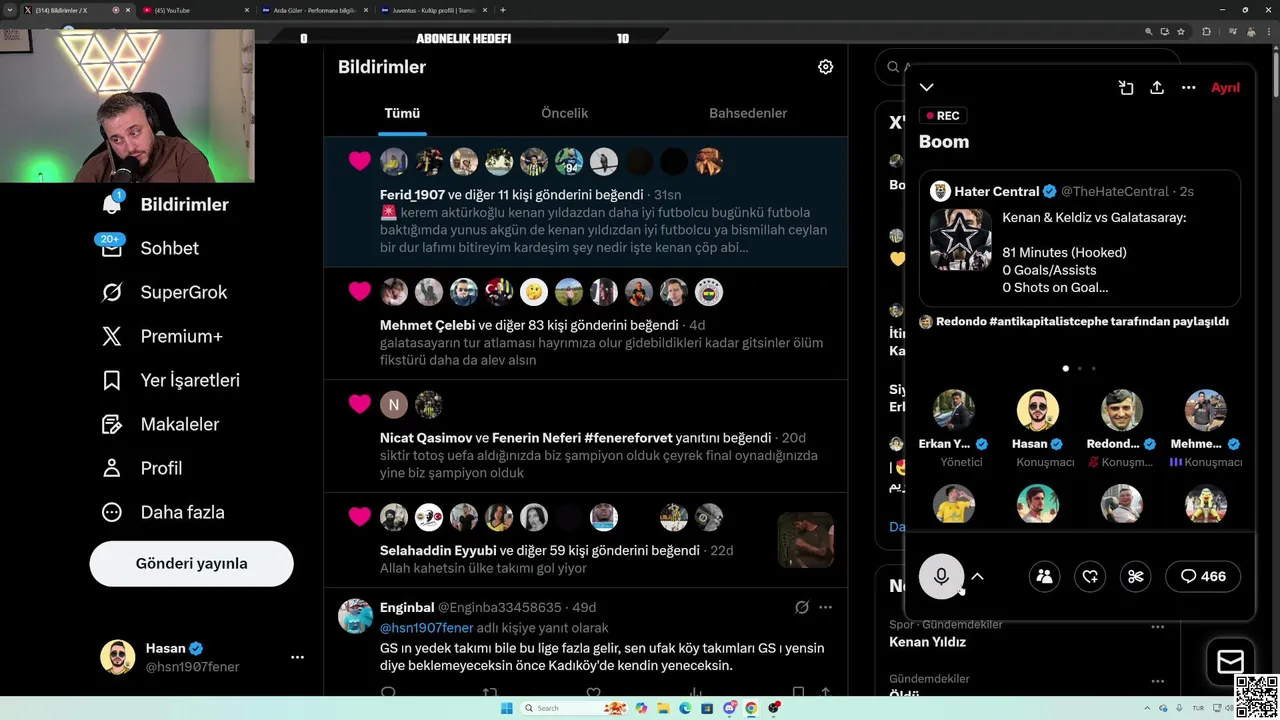The image size is (1280, 720).
Task: Open Enginbal's profile avatar
Action: tap(355, 616)
